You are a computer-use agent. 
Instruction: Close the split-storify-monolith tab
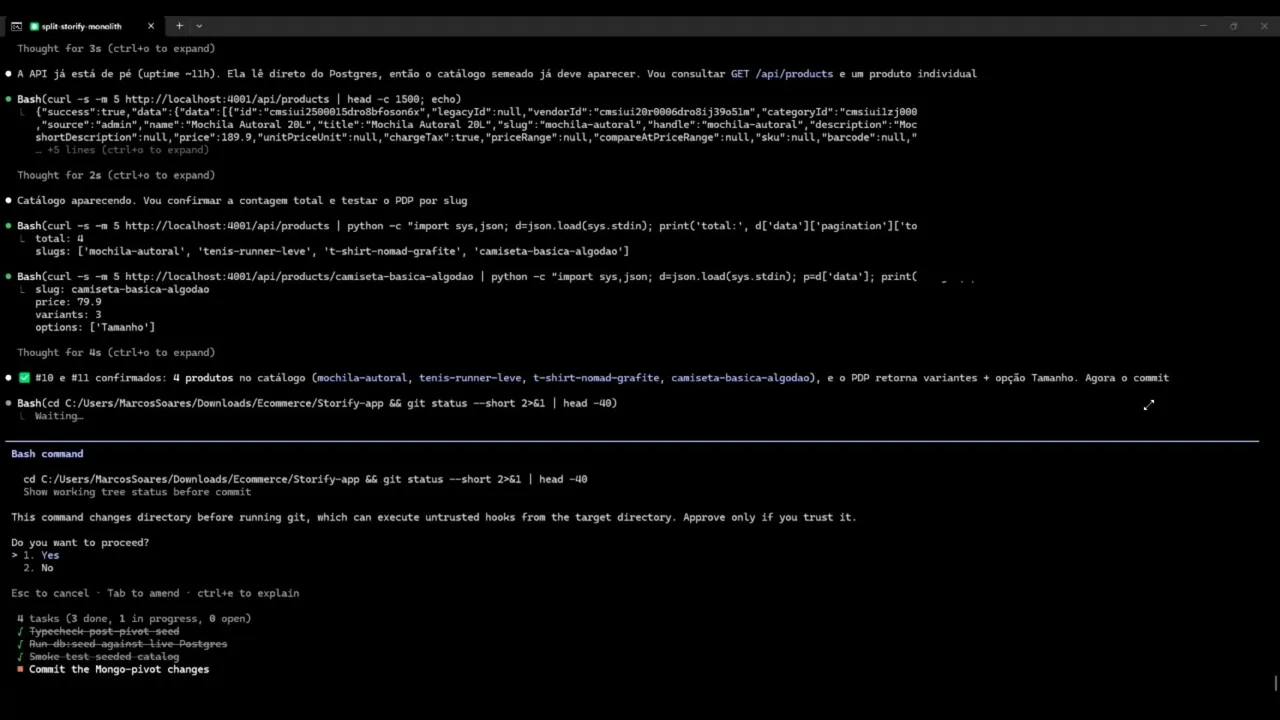click(151, 26)
